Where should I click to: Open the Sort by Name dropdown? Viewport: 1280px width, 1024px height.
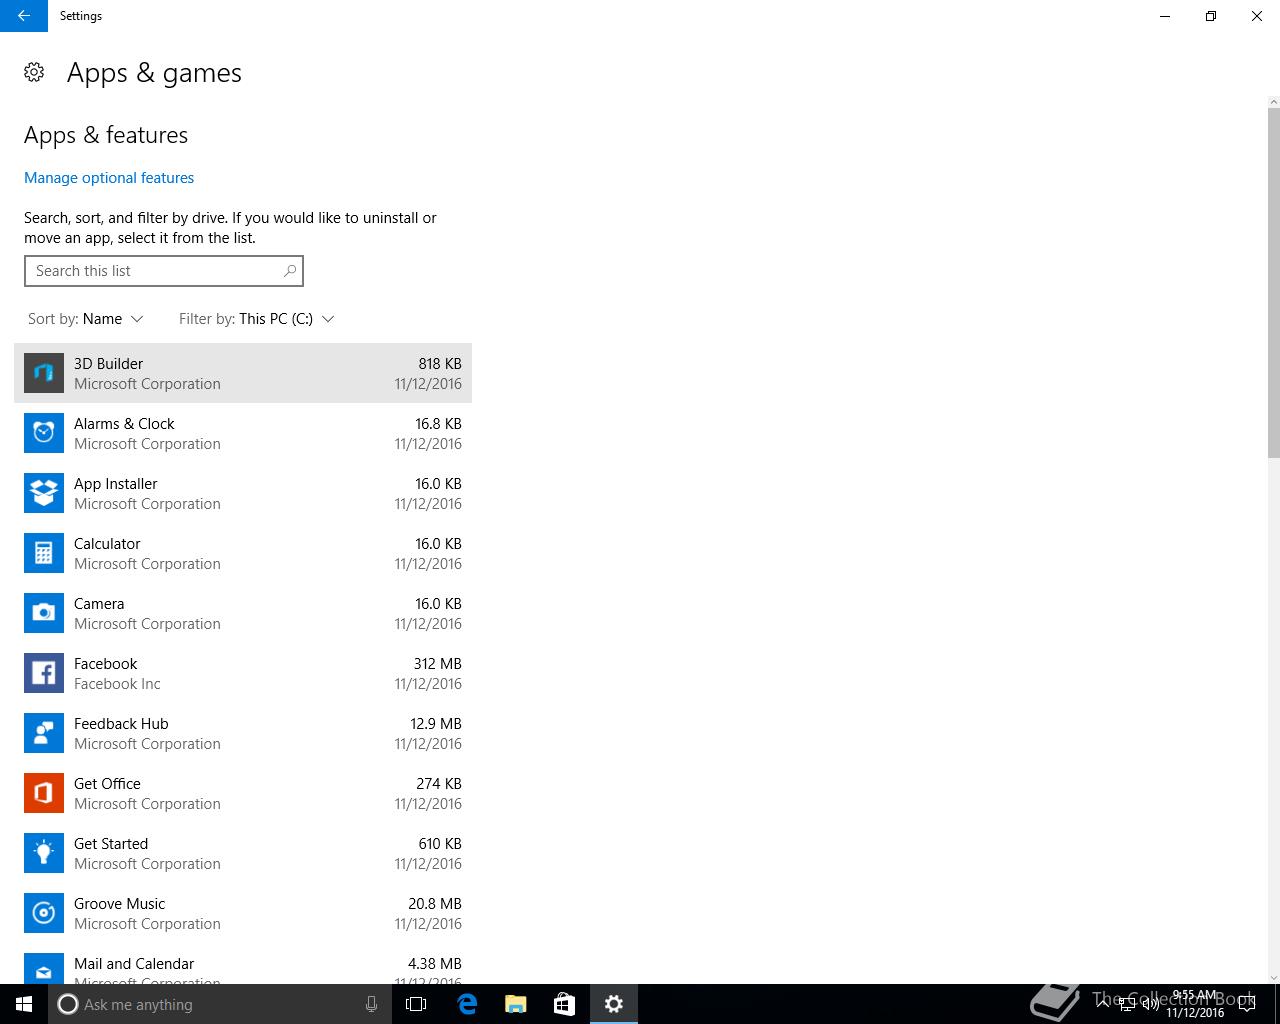[x=86, y=319]
